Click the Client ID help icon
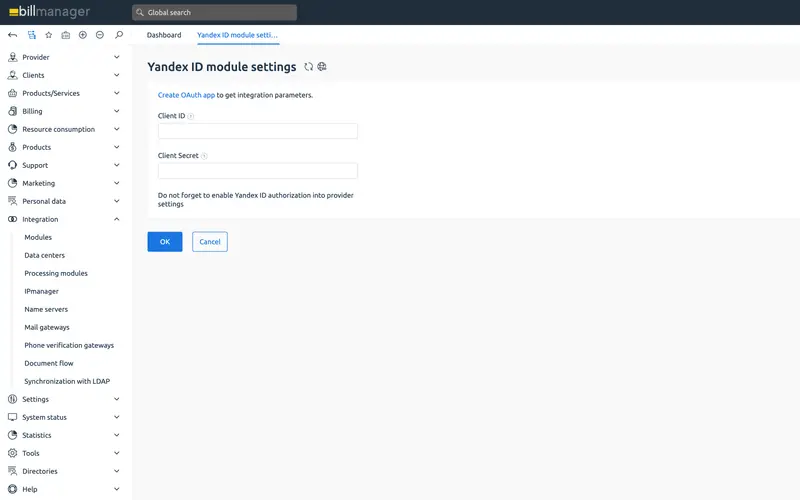800x500 pixels. coord(191,116)
